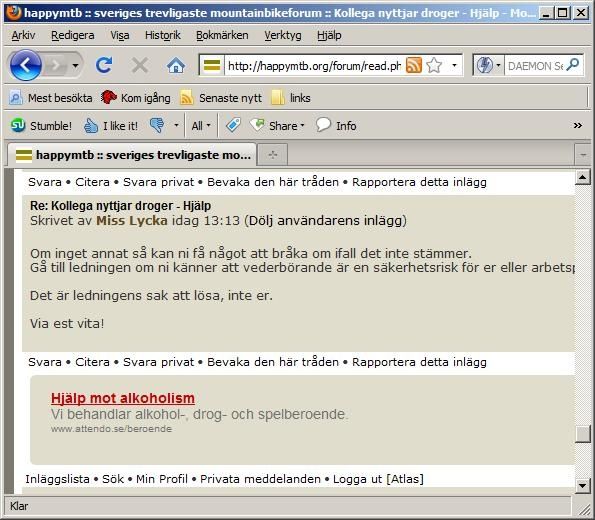Image resolution: width=595 pixels, height=520 pixels.
Task: Go to the Home page icon
Action: pos(176,66)
